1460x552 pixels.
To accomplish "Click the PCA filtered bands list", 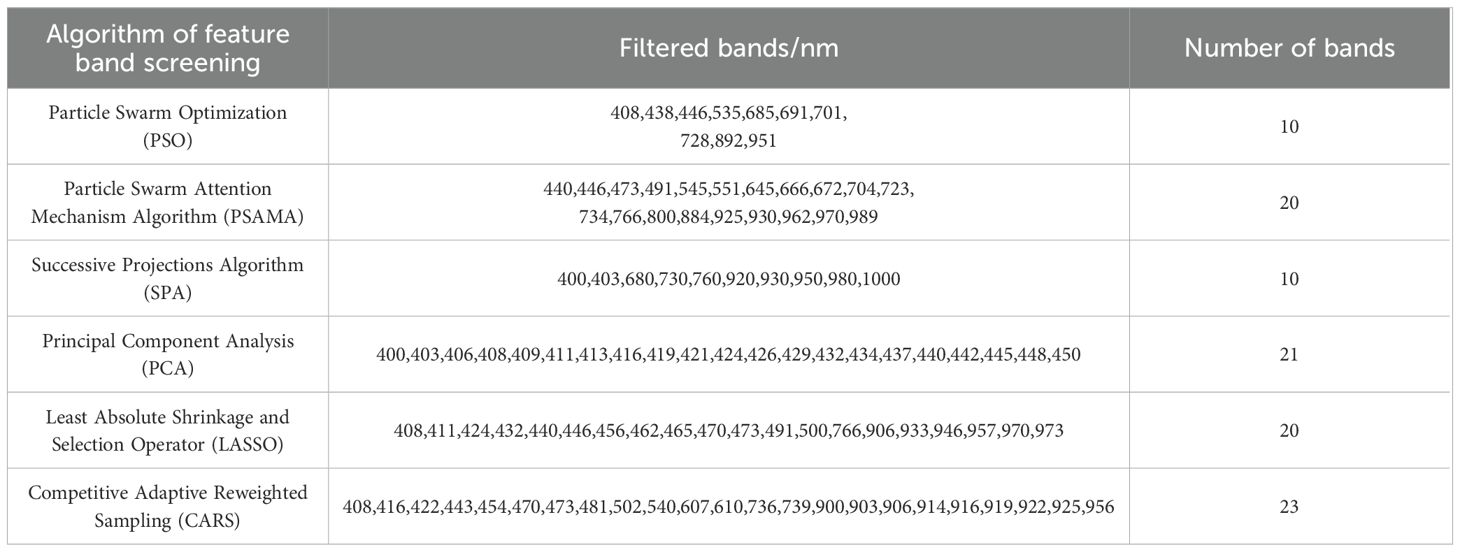I will pos(728,355).
